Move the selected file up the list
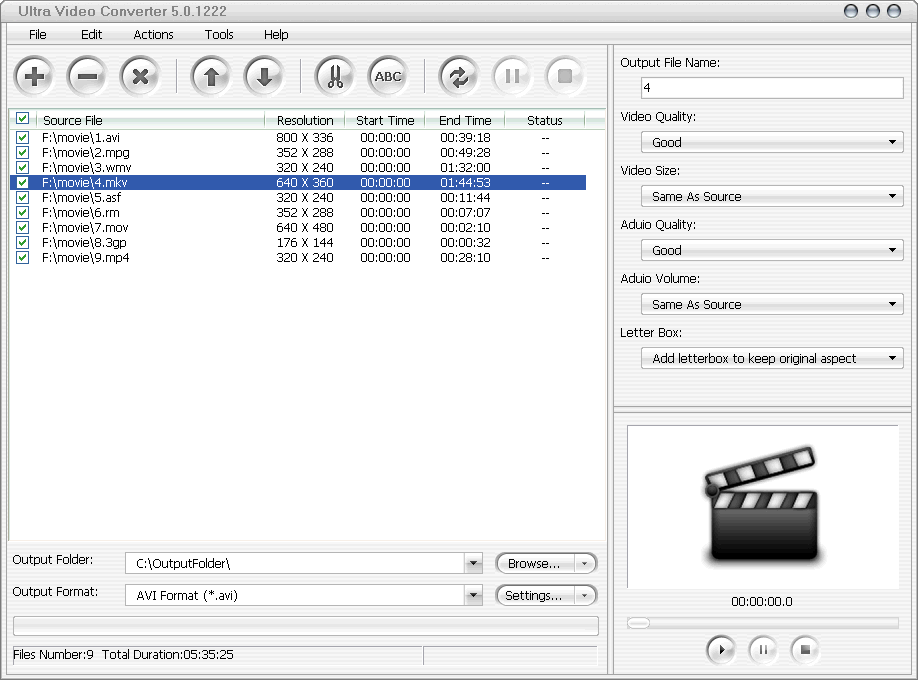The image size is (918, 680). (x=211, y=75)
